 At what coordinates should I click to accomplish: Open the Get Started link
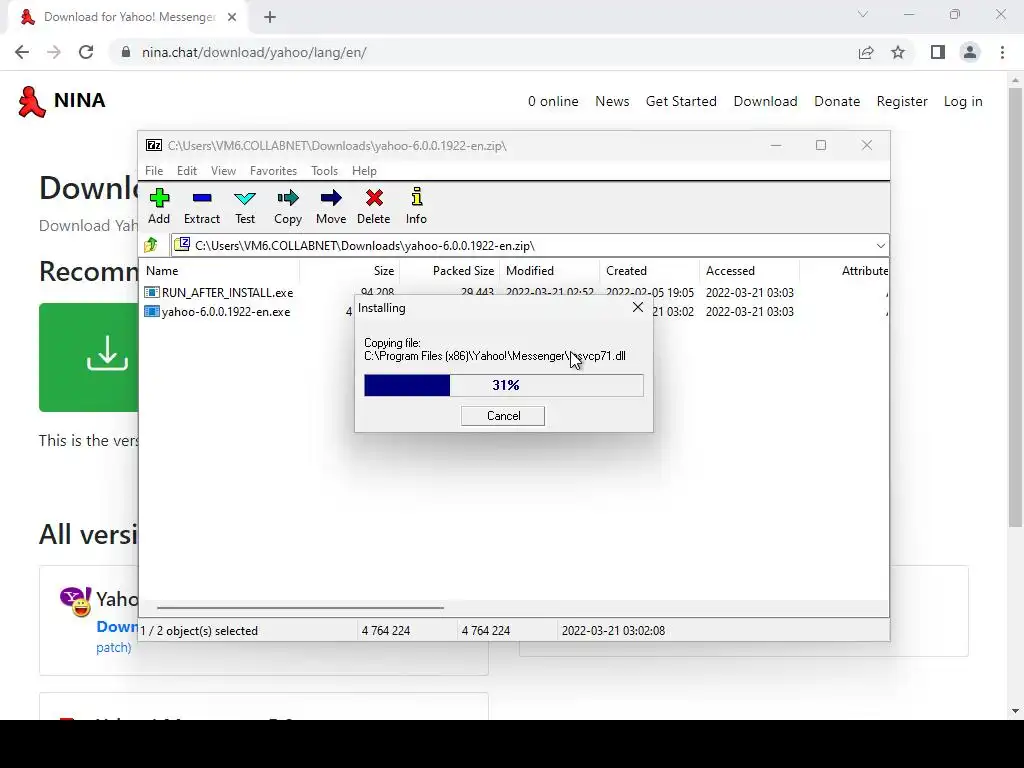coord(681,101)
